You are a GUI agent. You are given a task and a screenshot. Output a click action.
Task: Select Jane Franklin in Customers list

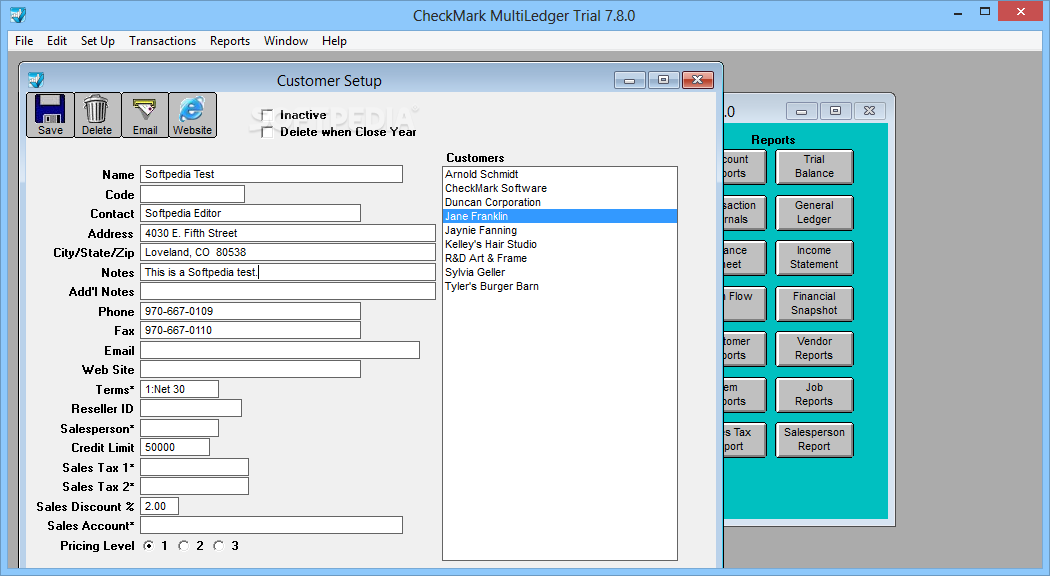click(x=560, y=216)
